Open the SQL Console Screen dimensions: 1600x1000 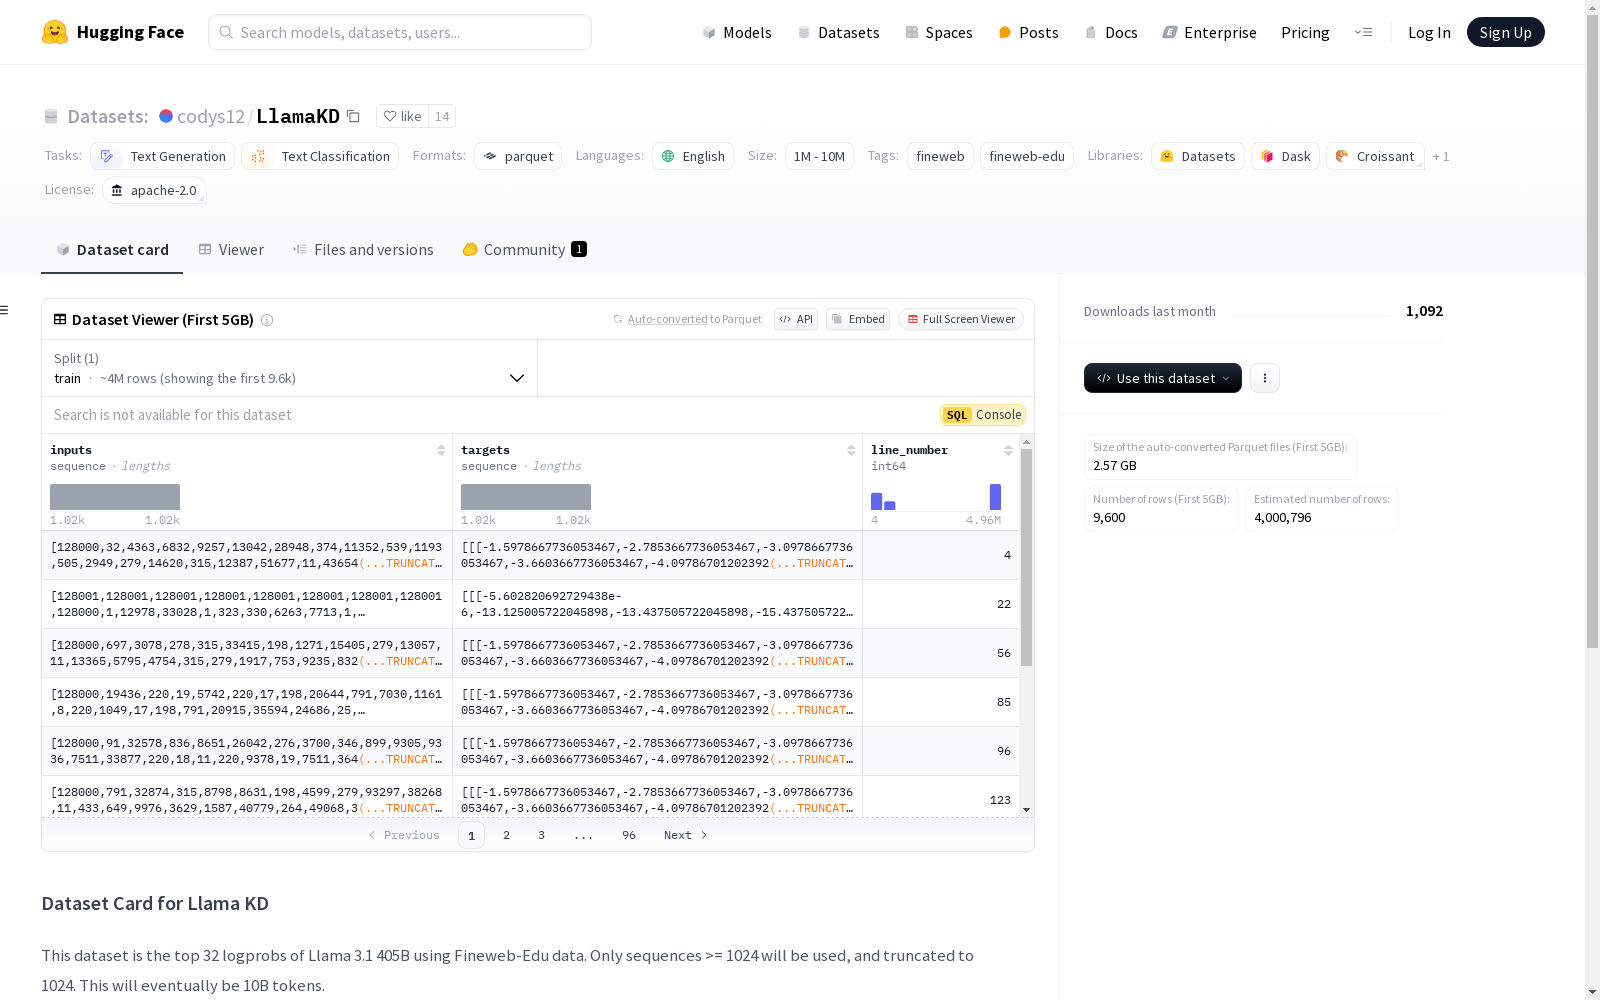983,415
